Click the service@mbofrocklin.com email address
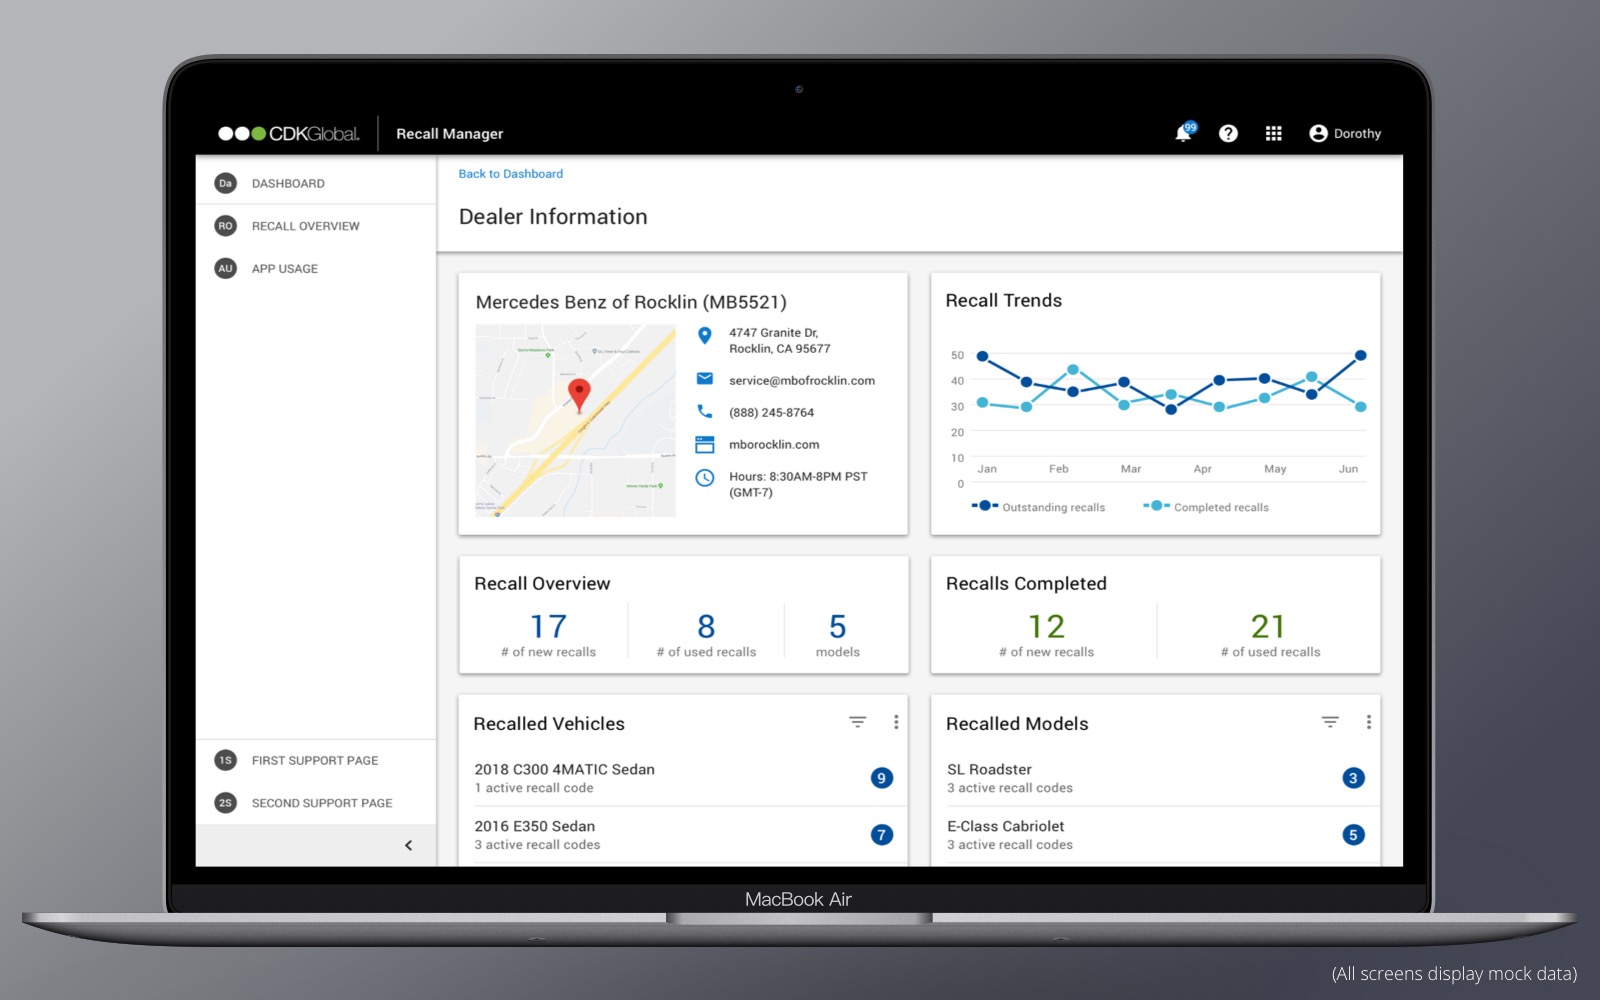This screenshot has height=1000, width=1600. point(802,381)
